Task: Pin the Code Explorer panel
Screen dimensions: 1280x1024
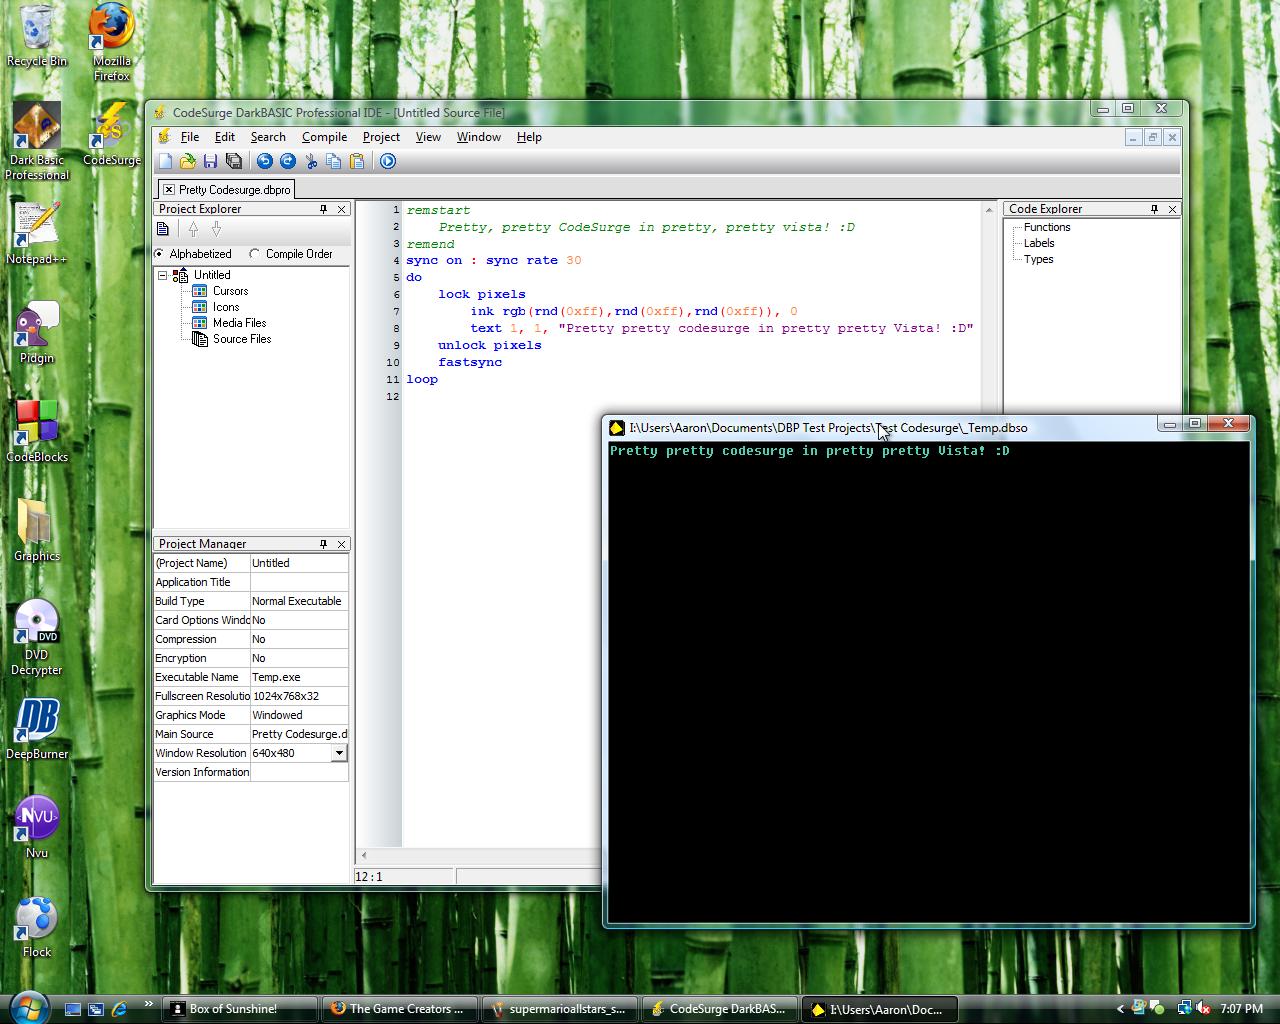Action: click(x=1154, y=209)
